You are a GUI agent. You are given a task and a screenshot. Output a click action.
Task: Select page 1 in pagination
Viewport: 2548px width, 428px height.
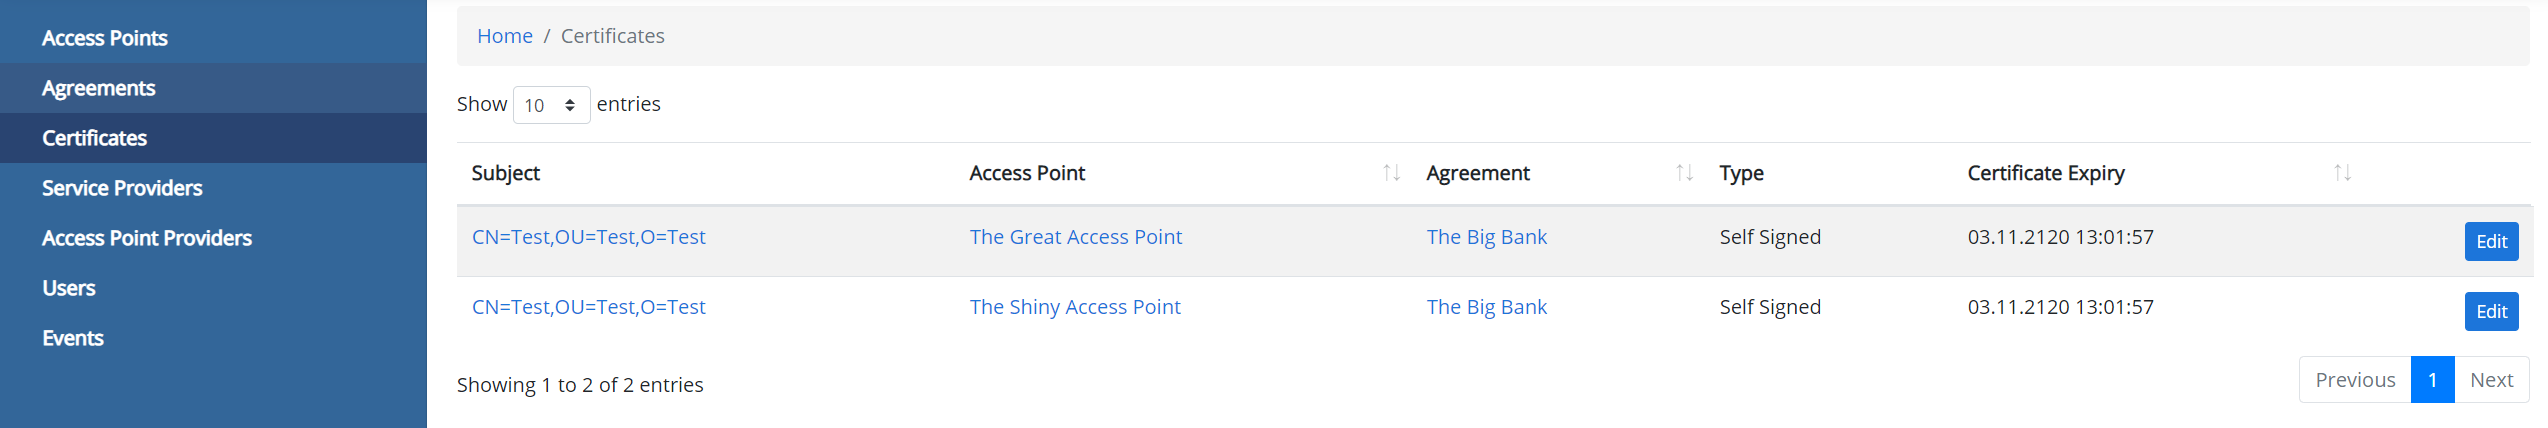coord(2431,380)
